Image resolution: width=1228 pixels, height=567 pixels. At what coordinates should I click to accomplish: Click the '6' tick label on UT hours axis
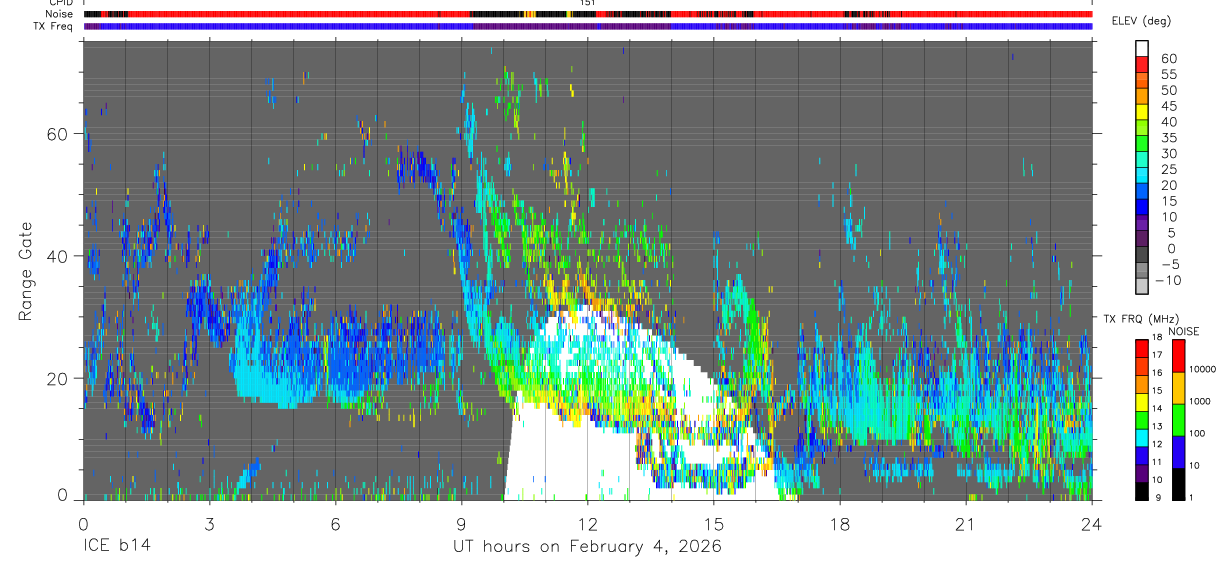pos(335,524)
